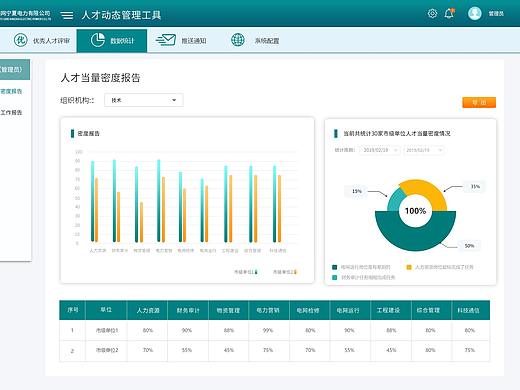Click the orange 导出 export button
Image resolution: width=520 pixels, height=390 pixels.
click(x=479, y=102)
